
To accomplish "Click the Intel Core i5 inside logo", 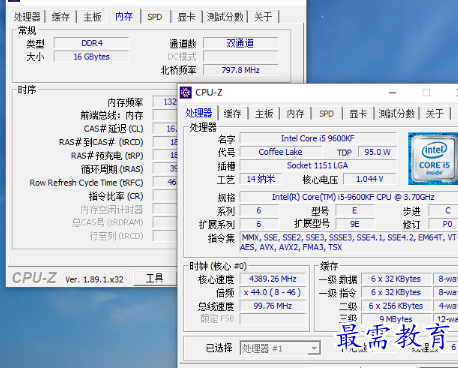I will coord(433,159).
